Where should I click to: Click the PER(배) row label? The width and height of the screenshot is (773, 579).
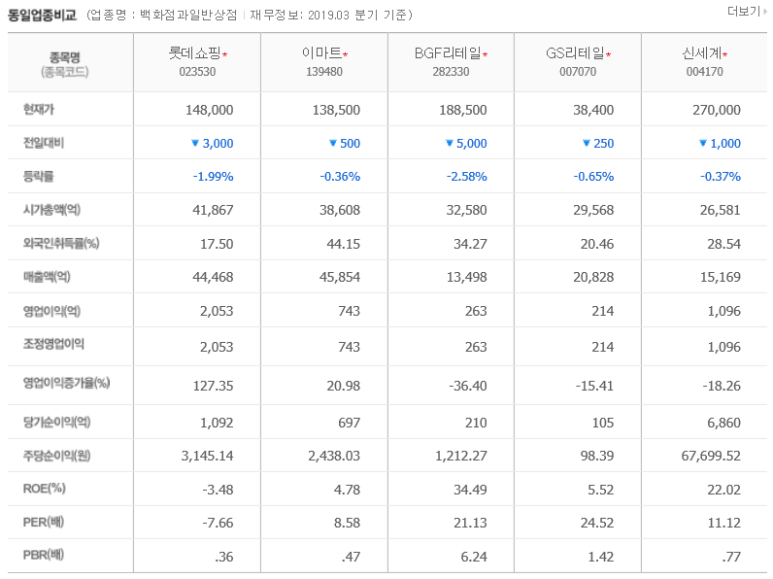[x=43, y=522]
